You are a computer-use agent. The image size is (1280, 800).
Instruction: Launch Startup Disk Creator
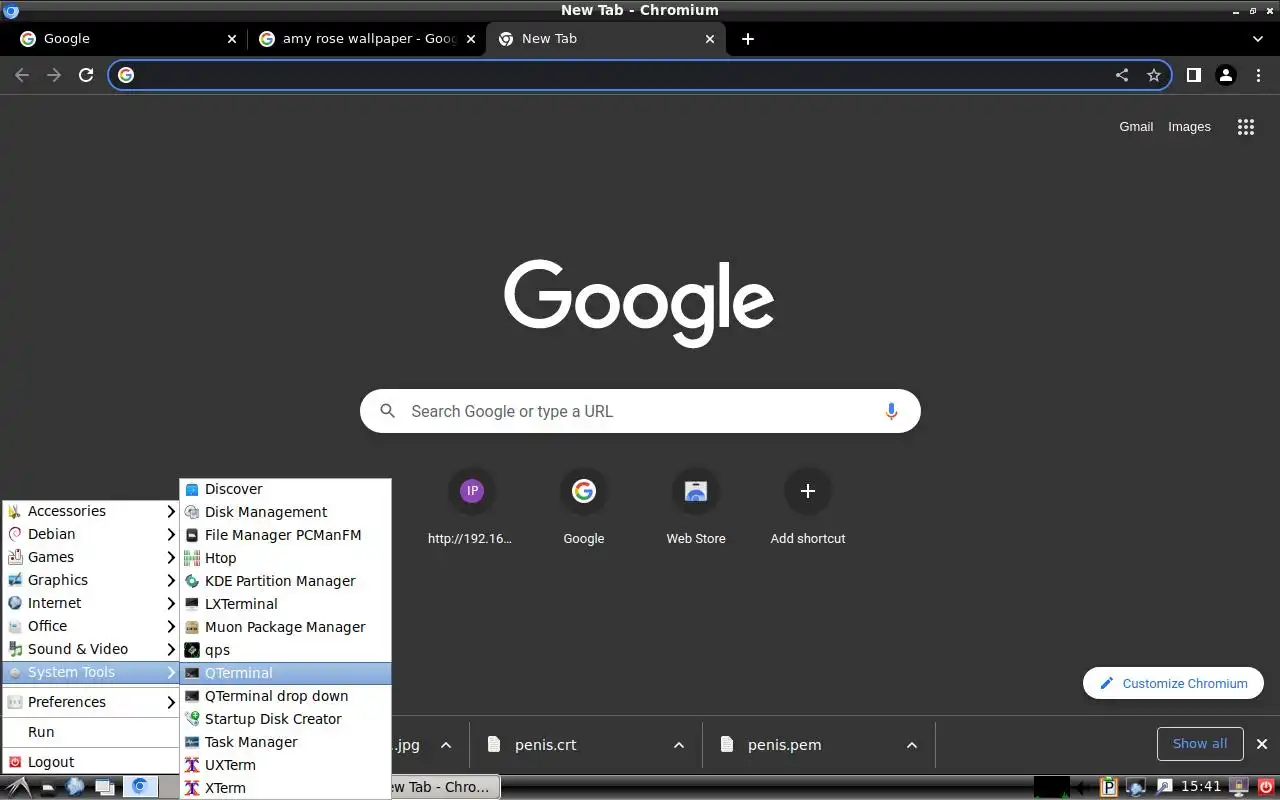(285, 719)
